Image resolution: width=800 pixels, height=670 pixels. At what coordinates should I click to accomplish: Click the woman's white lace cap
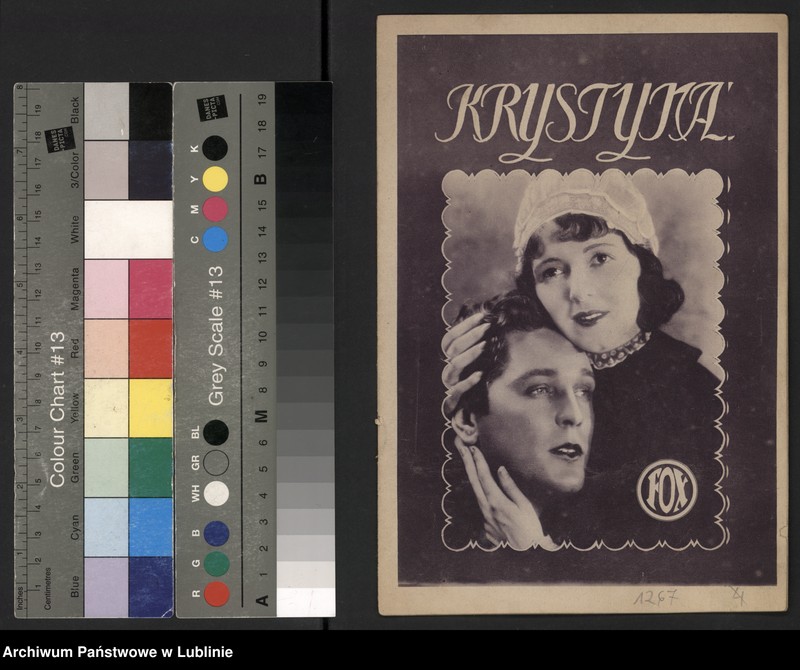coord(585,213)
